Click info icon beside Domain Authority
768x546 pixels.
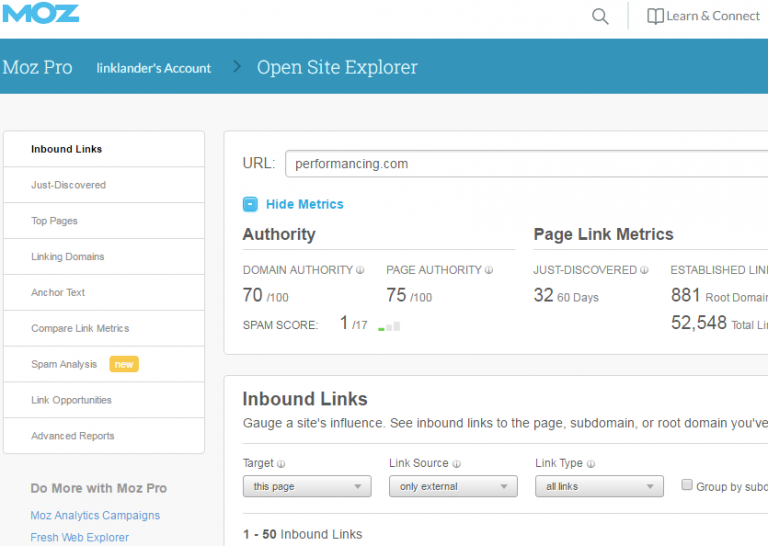(361, 270)
